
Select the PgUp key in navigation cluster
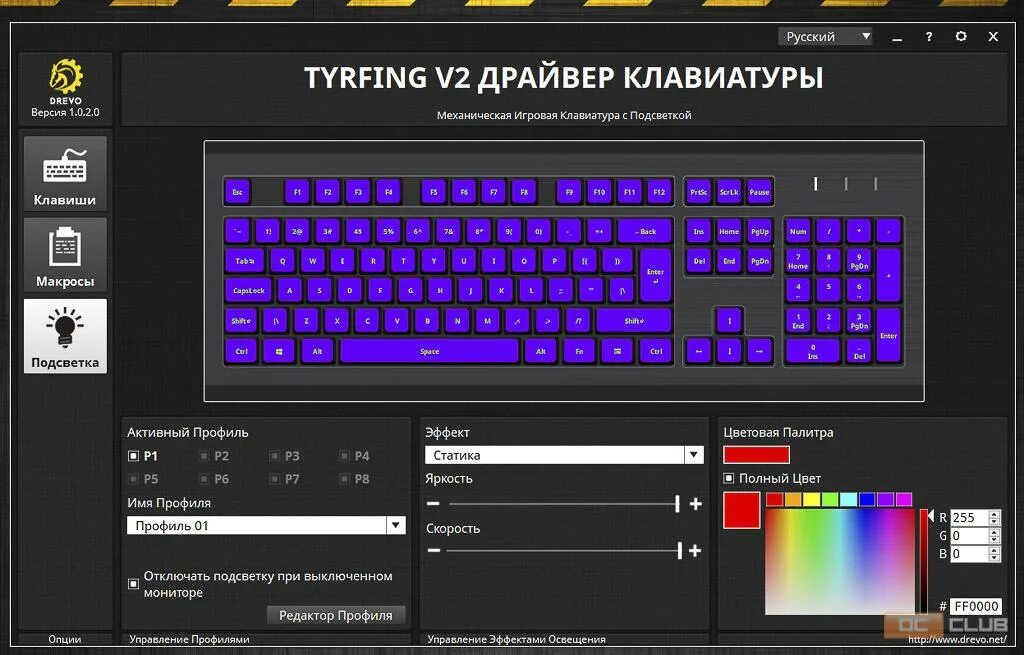click(760, 231)
